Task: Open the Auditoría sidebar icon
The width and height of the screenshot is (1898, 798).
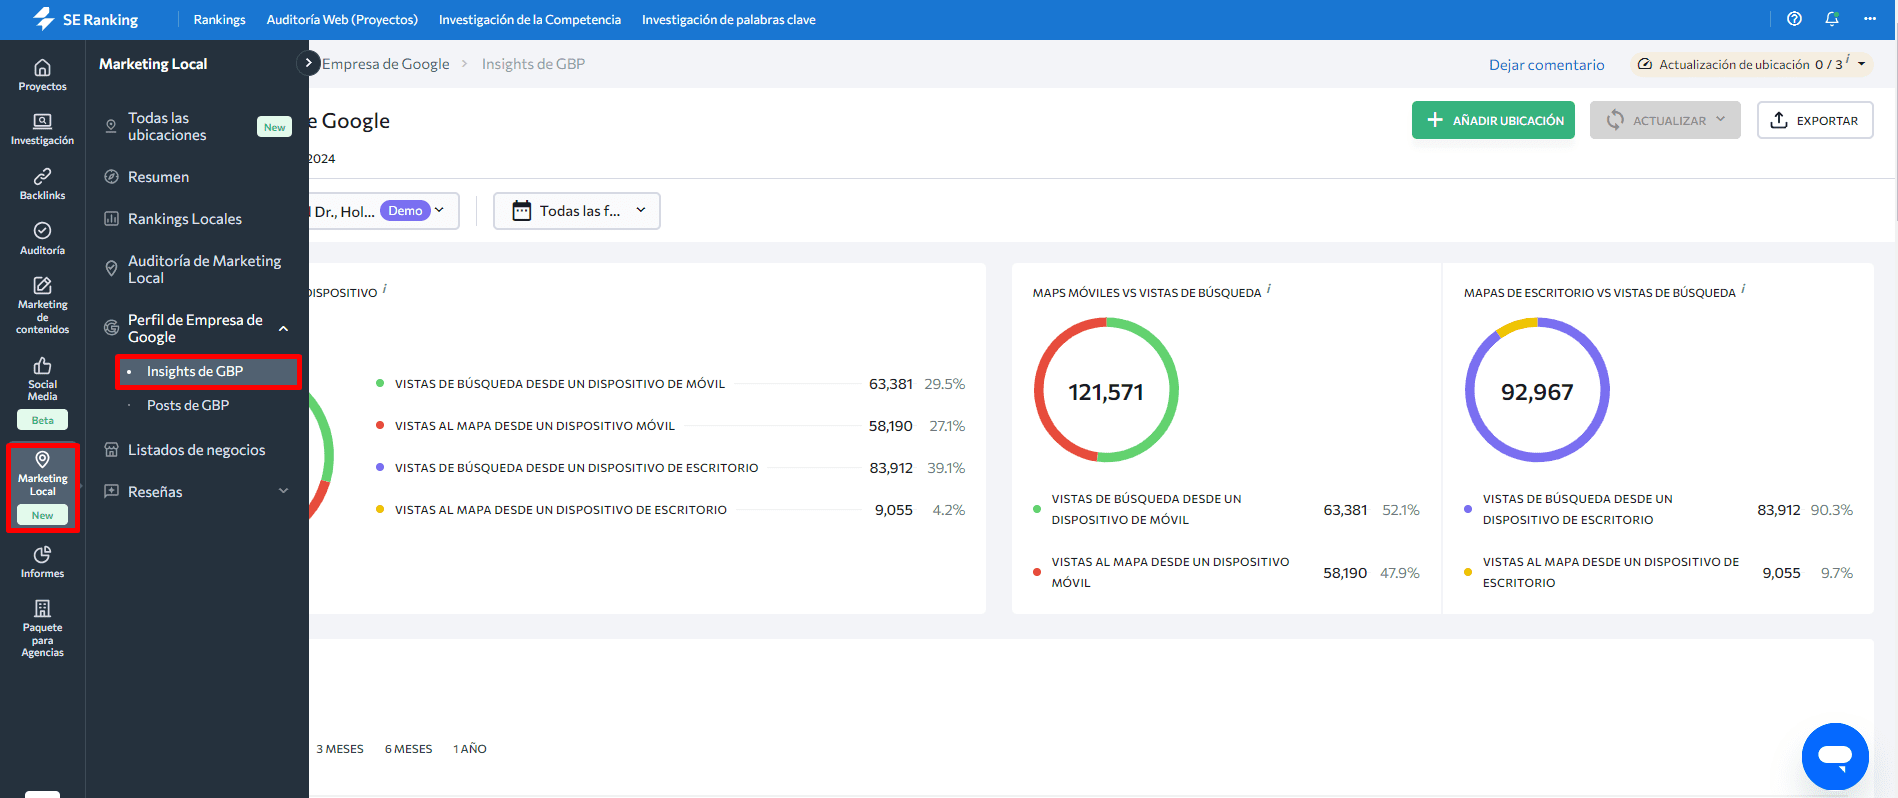Action: (x=42, y=239)
